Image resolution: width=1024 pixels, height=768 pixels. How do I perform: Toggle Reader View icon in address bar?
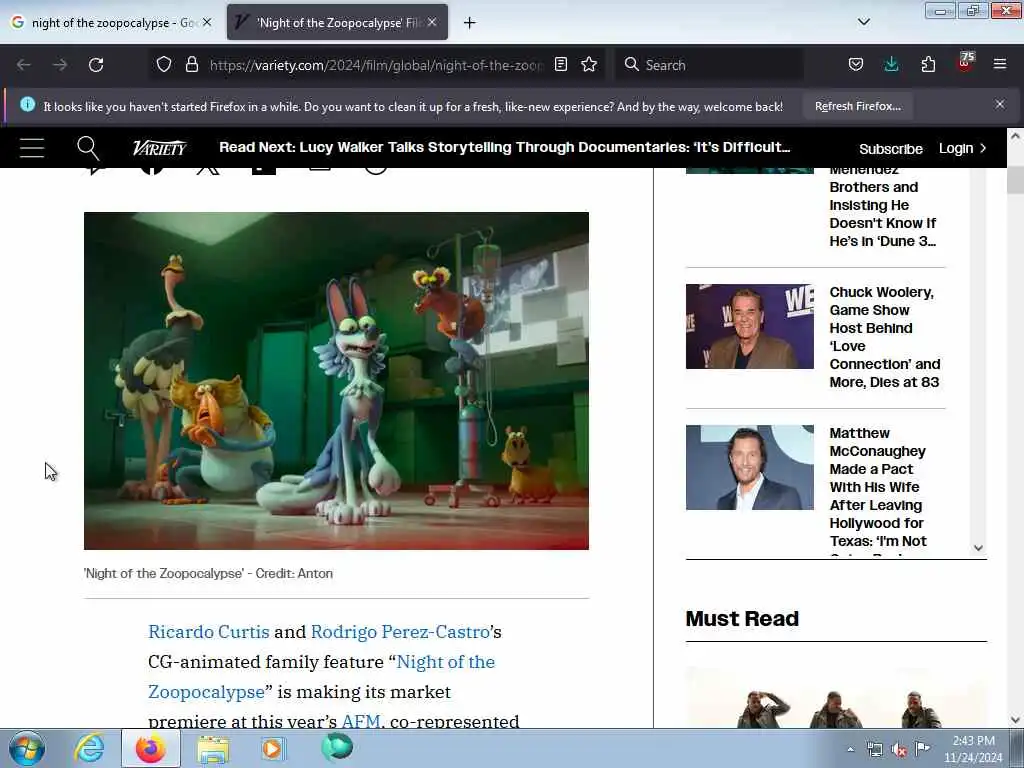click(560, 65)
